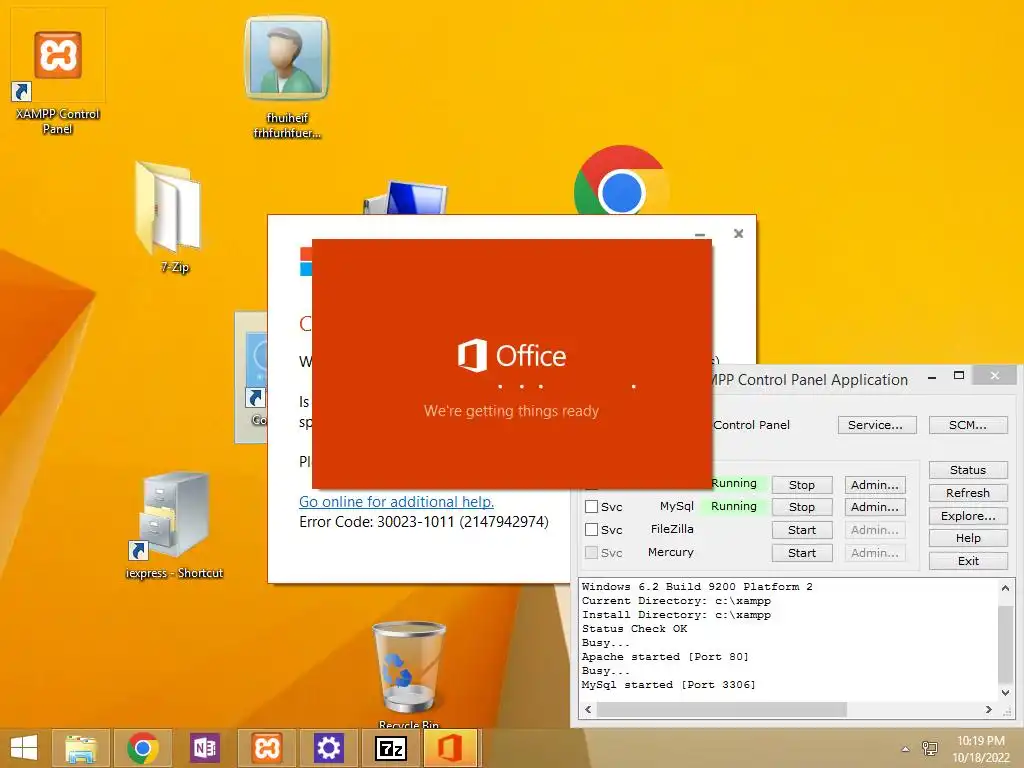Screen dimensions: 1024x768
Task: Click the 'Status Check OK' log line
Action: [x=634, y=629]
